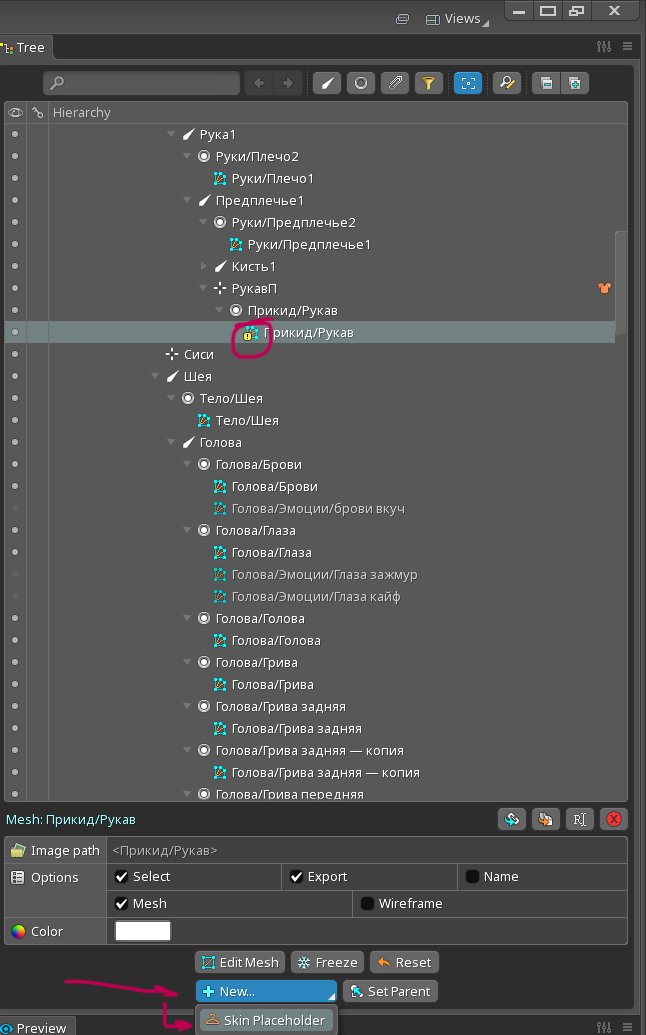The image size is (646, 1035).
Task: Collapse the Голова/Брови slot node
Action: (x=187, y=464)
